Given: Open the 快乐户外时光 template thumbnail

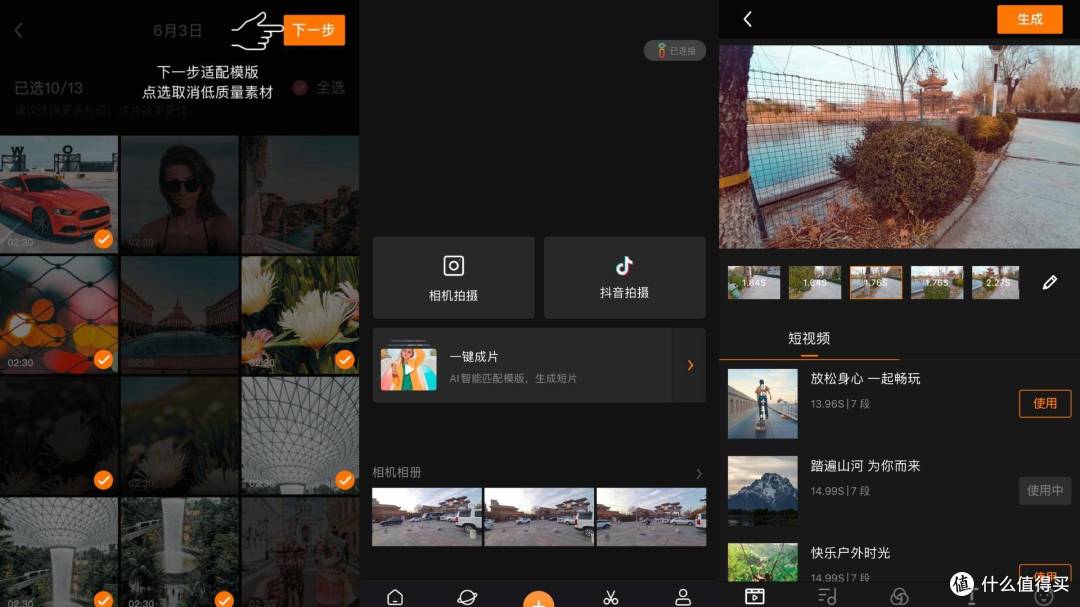Looking at the screenshot, I should click(762, 562).
